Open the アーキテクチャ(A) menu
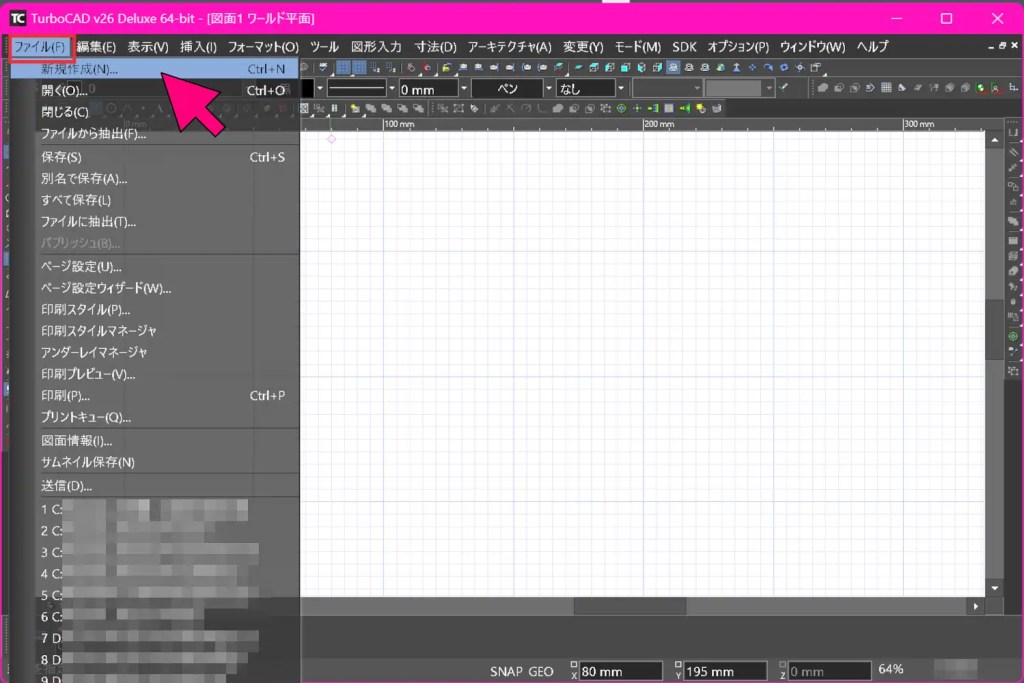The width and height of the screenshot is (1024, 683). point(509,46)
